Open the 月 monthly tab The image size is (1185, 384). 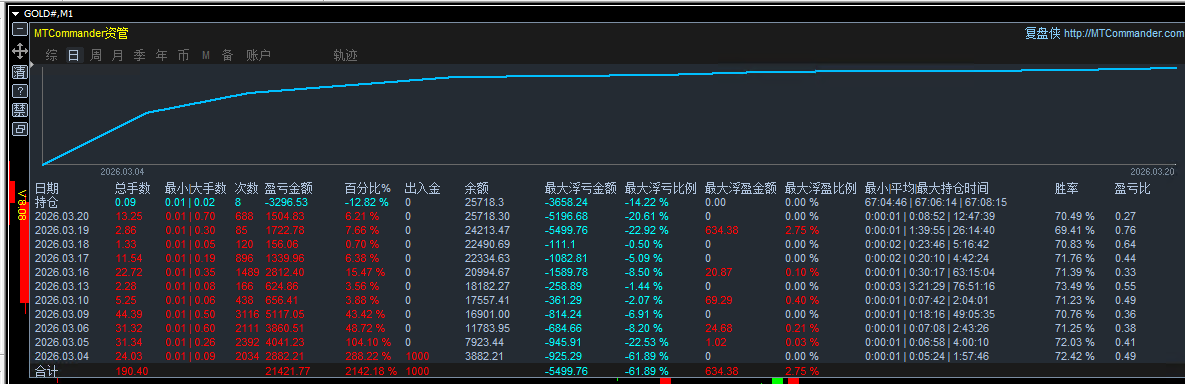tap(117, 55)
